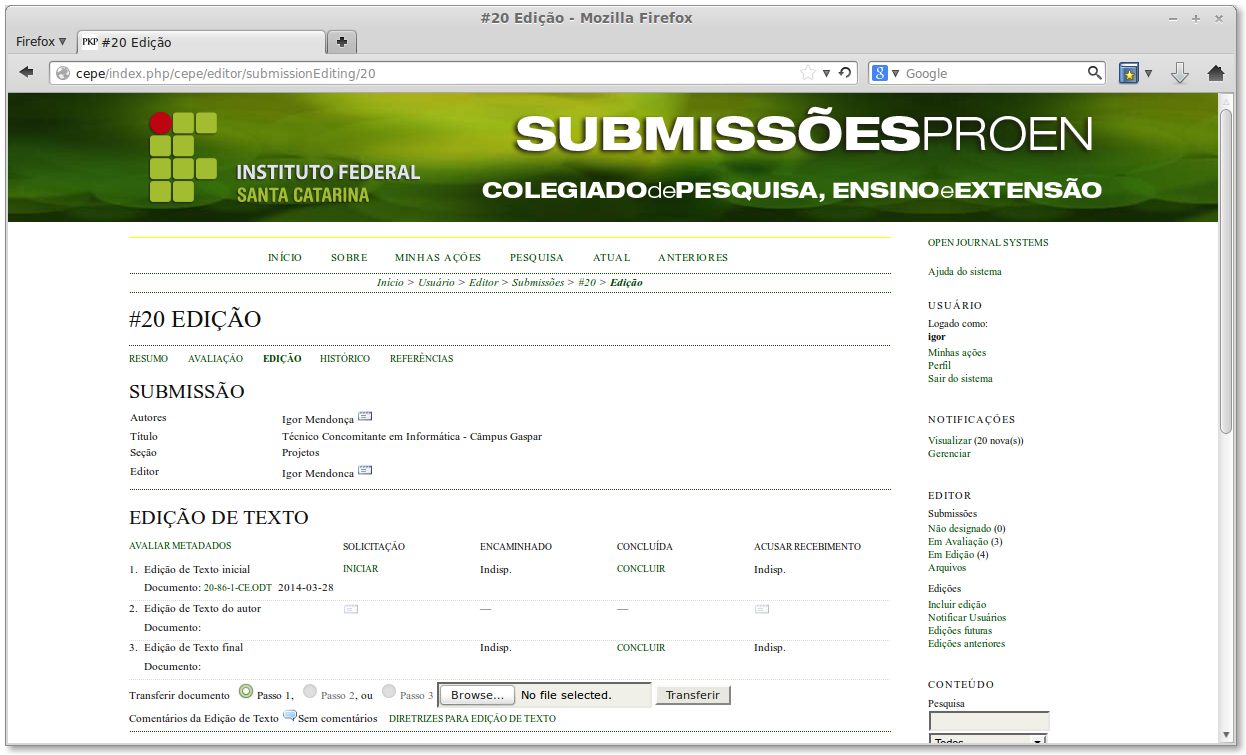Open the Minhas Ações menu item
This screenshot has width=1246, height=755.
click(438, 258)
